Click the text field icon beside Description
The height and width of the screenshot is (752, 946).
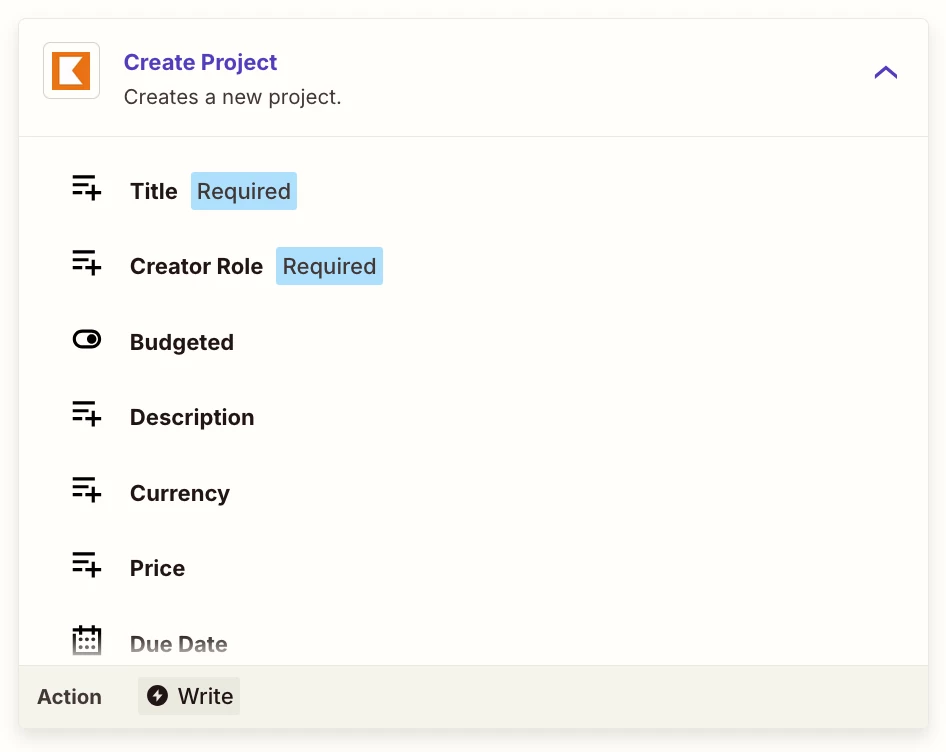[x=87, y=414]
